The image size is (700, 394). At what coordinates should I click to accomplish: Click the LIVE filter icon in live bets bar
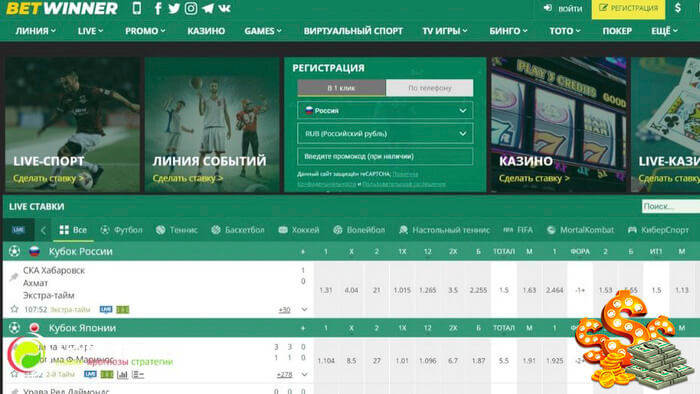(x=18, y=230)
